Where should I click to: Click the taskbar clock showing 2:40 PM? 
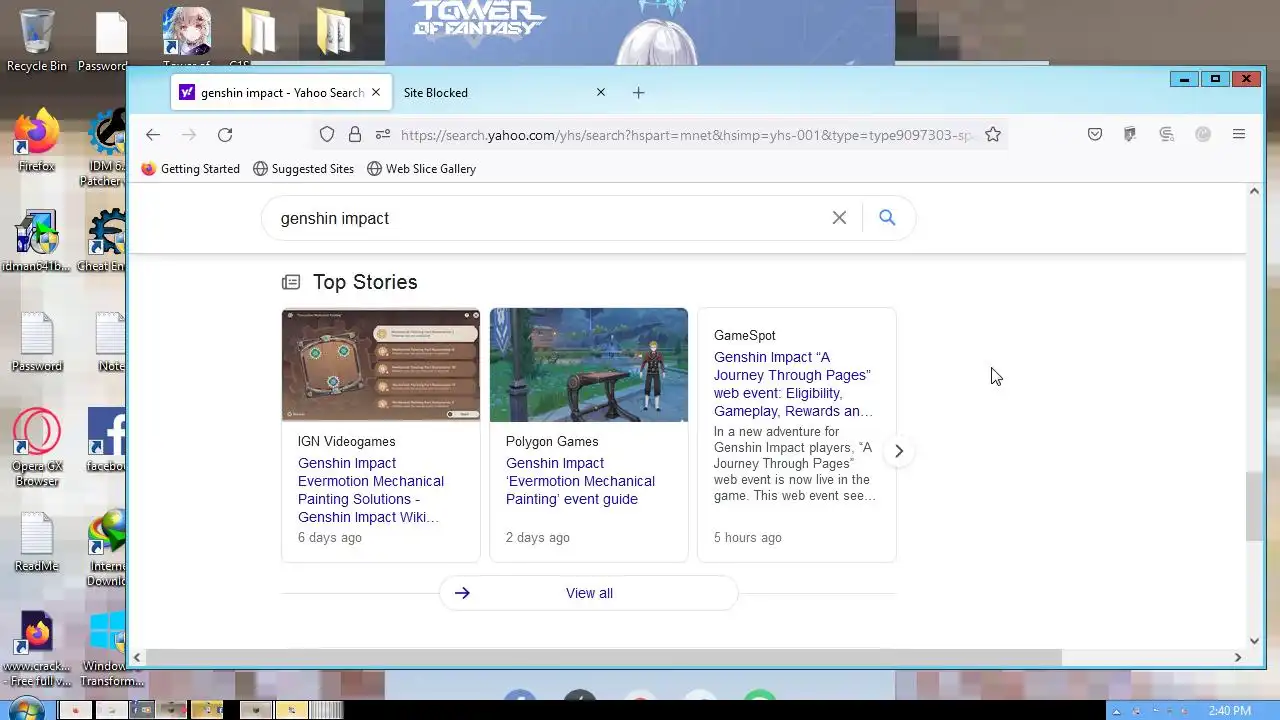point(1229,710)
